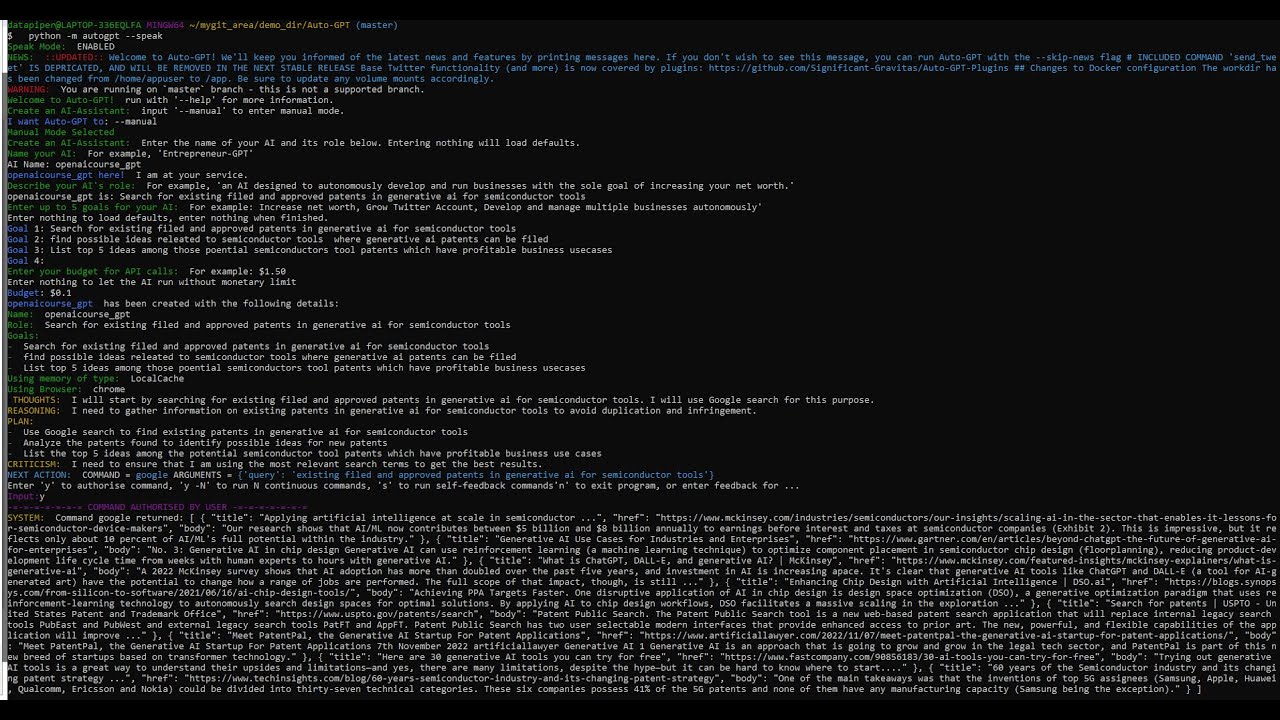Click the 'Input:y' line
The width and height of the screenshot is (1280, 720).
26,497
